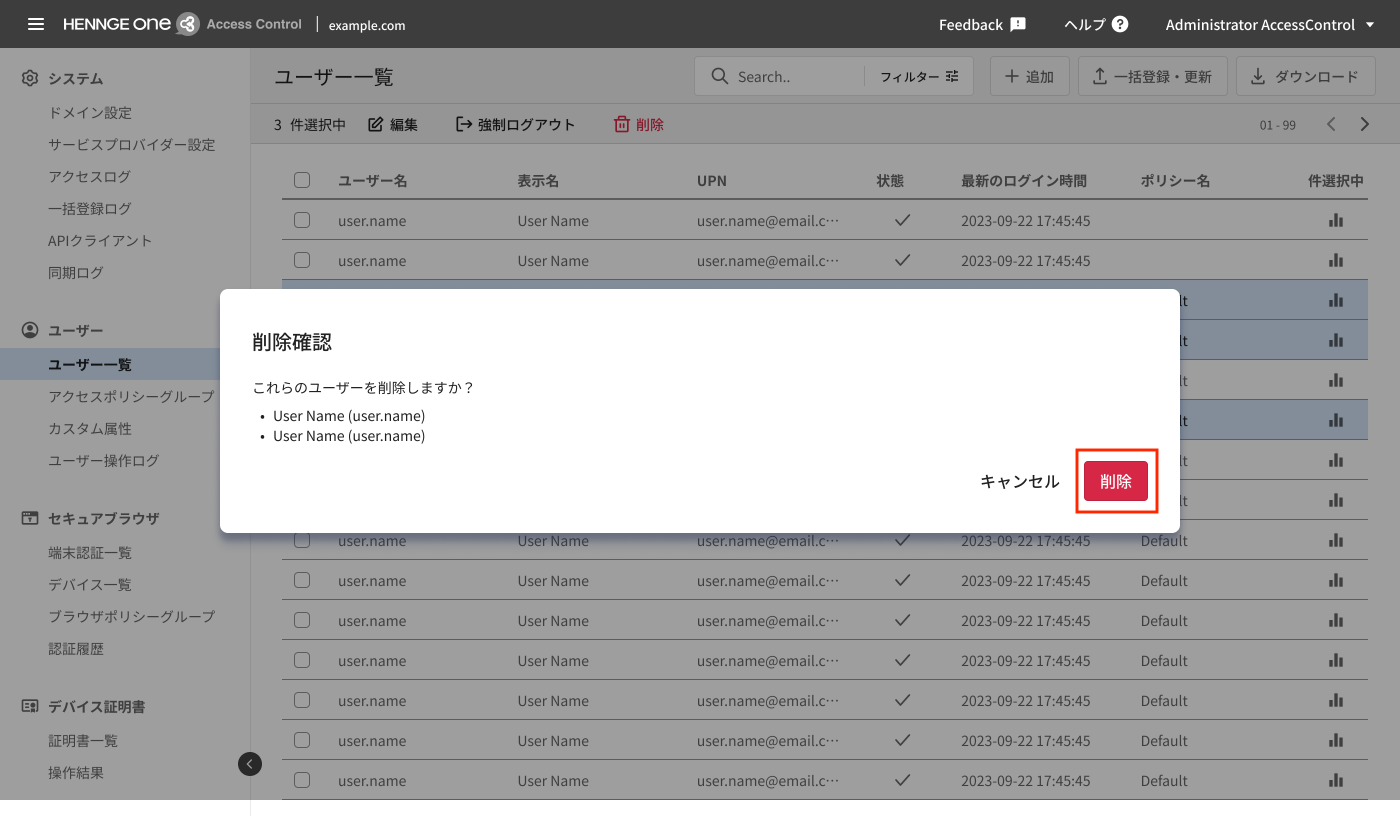Expand the Administrator AccessControl account dropdown
The image size is (1400, 816).
(x=1271, y=24)
